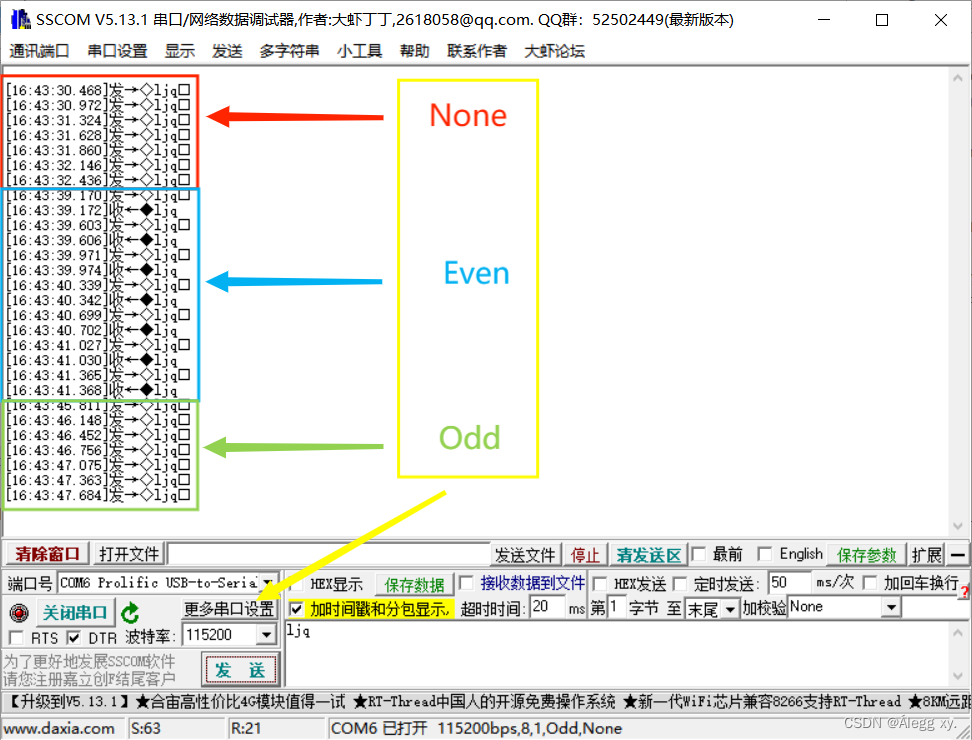Open 更多串口设置 more port settings
This screenshot has height=740, width=972.
pos(229,609)
